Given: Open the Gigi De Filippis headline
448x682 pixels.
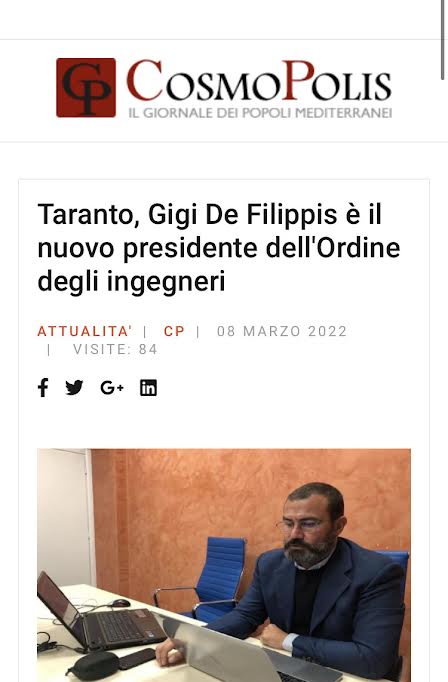Looking at the screenshot, I should pyautogui.click(x=219, y=248).
